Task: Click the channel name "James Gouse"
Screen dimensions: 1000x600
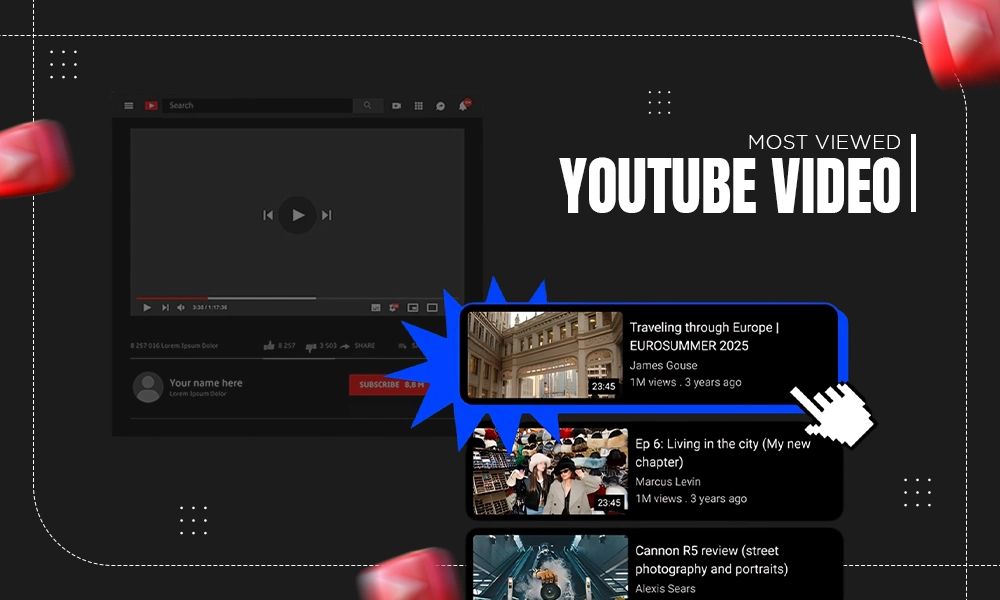Action: coord(663,365)
